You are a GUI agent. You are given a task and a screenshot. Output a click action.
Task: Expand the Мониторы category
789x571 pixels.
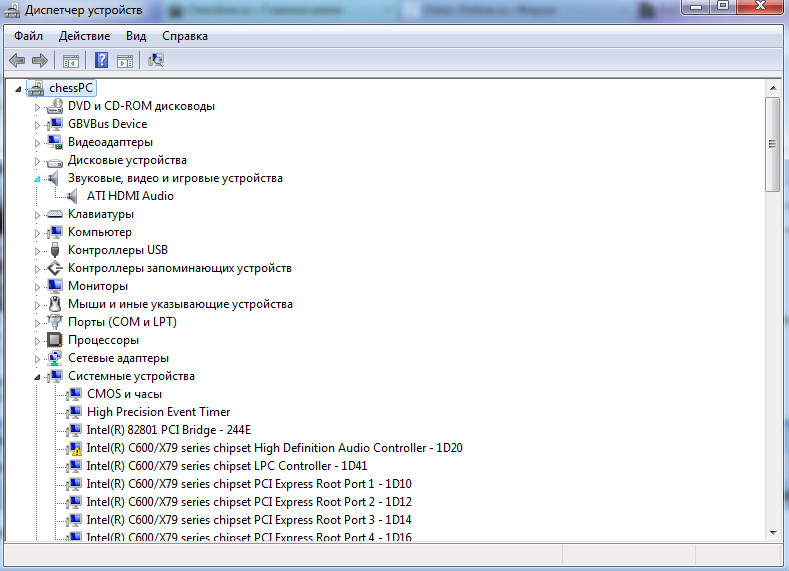coord(37,287)
